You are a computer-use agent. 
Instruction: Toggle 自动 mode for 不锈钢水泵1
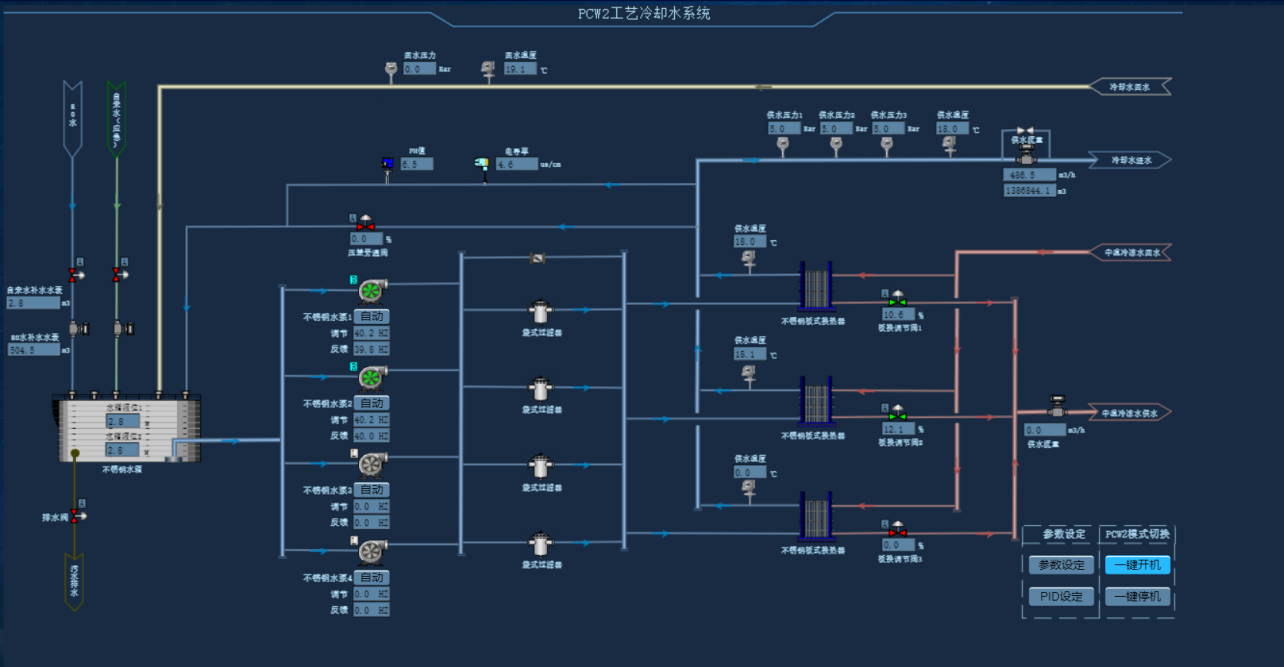pos(371,317)
